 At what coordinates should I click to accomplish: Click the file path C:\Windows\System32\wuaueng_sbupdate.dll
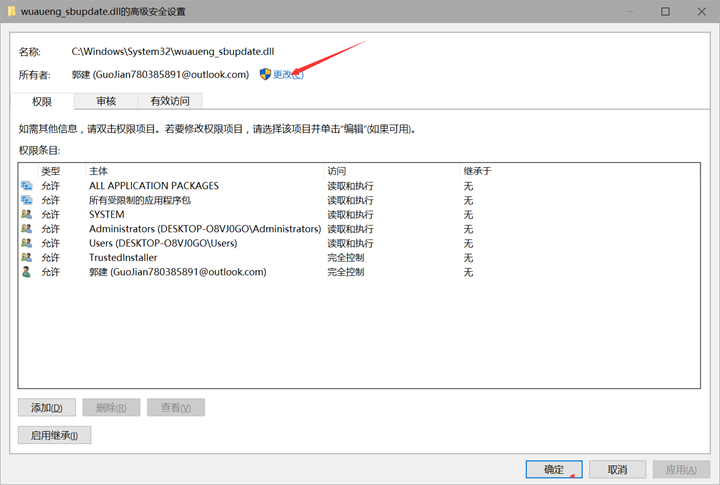[173, 51]
